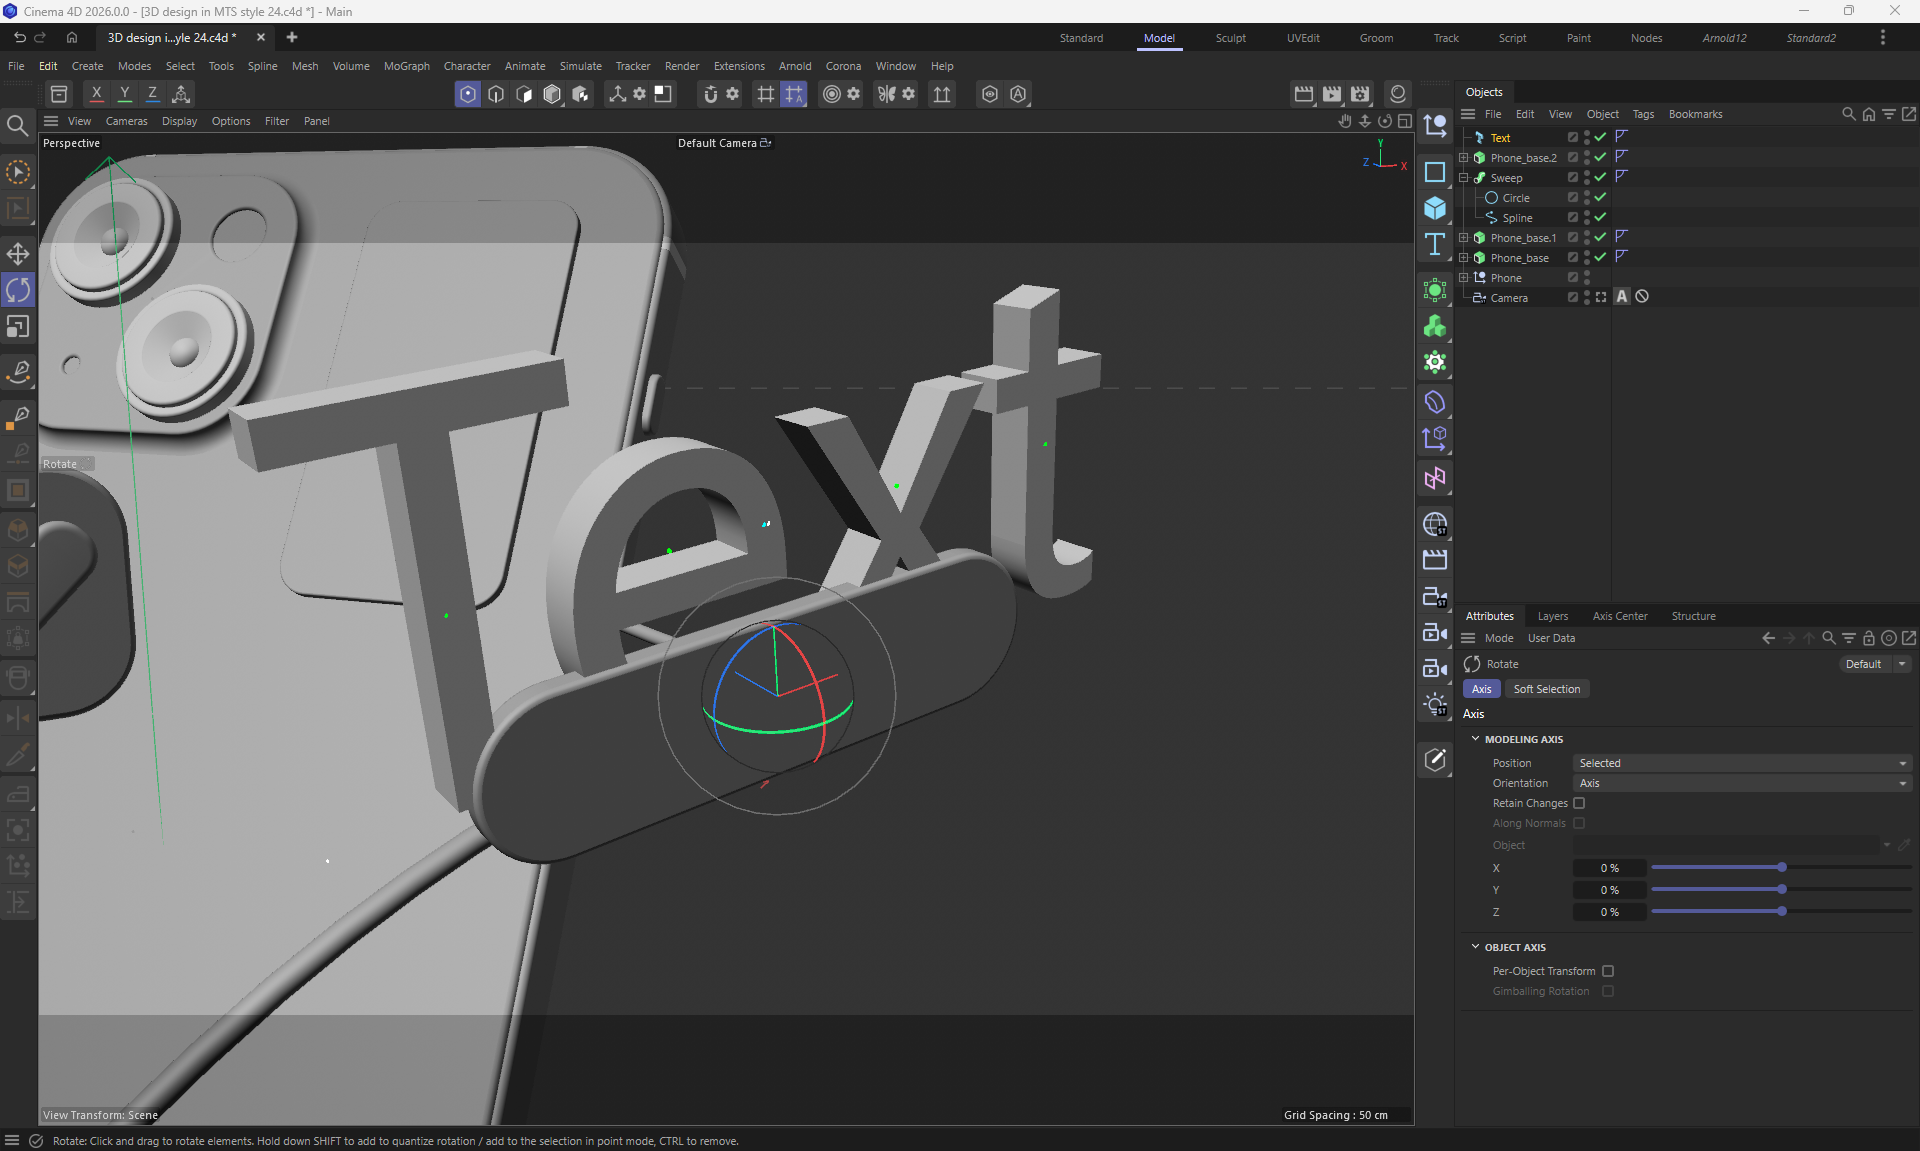
Task: Click the Cube primitive icon
Action: (x=1435, y=208)
